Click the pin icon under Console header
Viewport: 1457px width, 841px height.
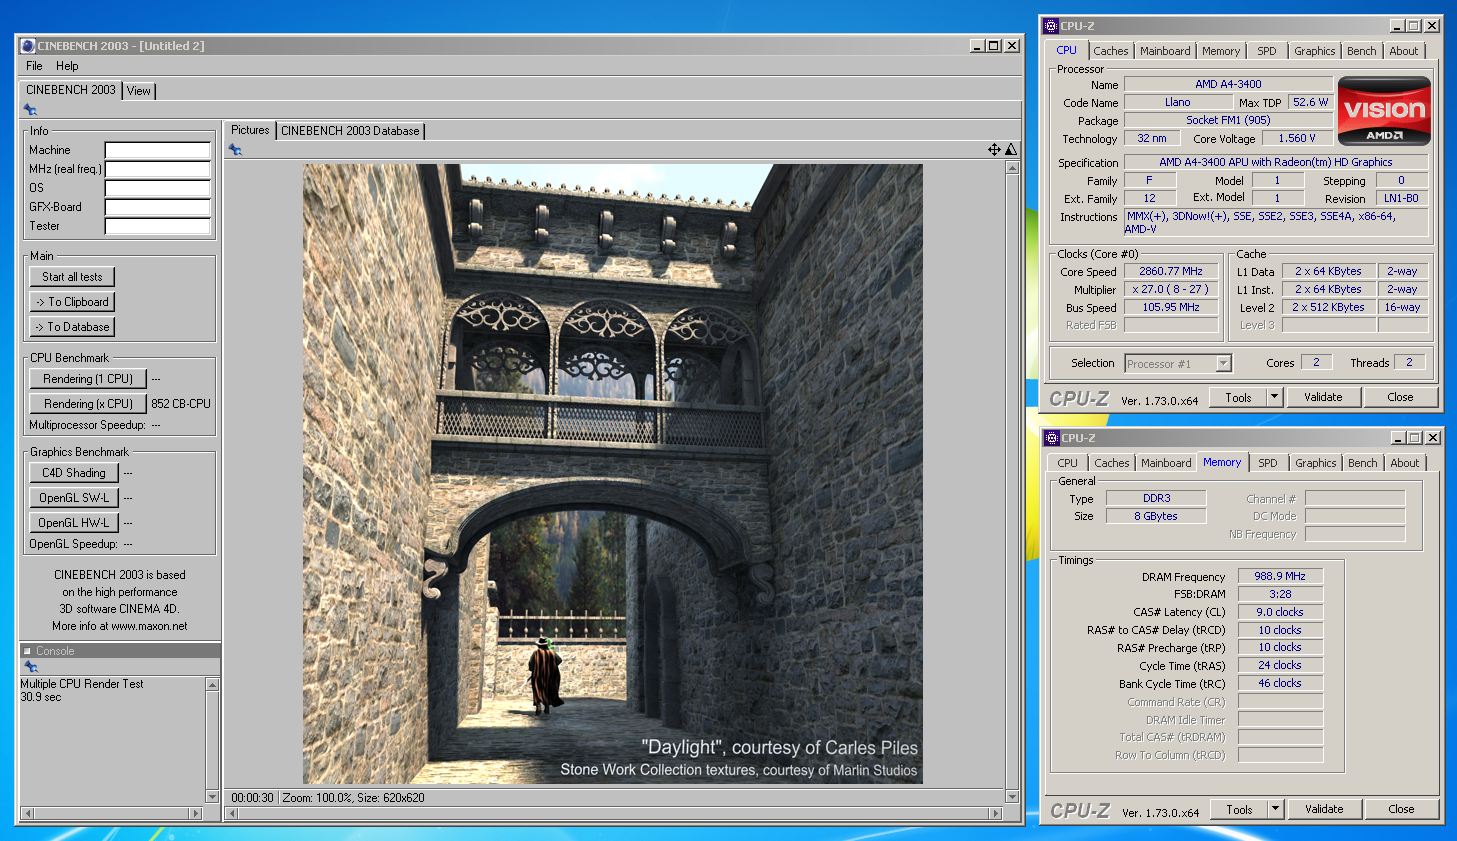point(30,667)
